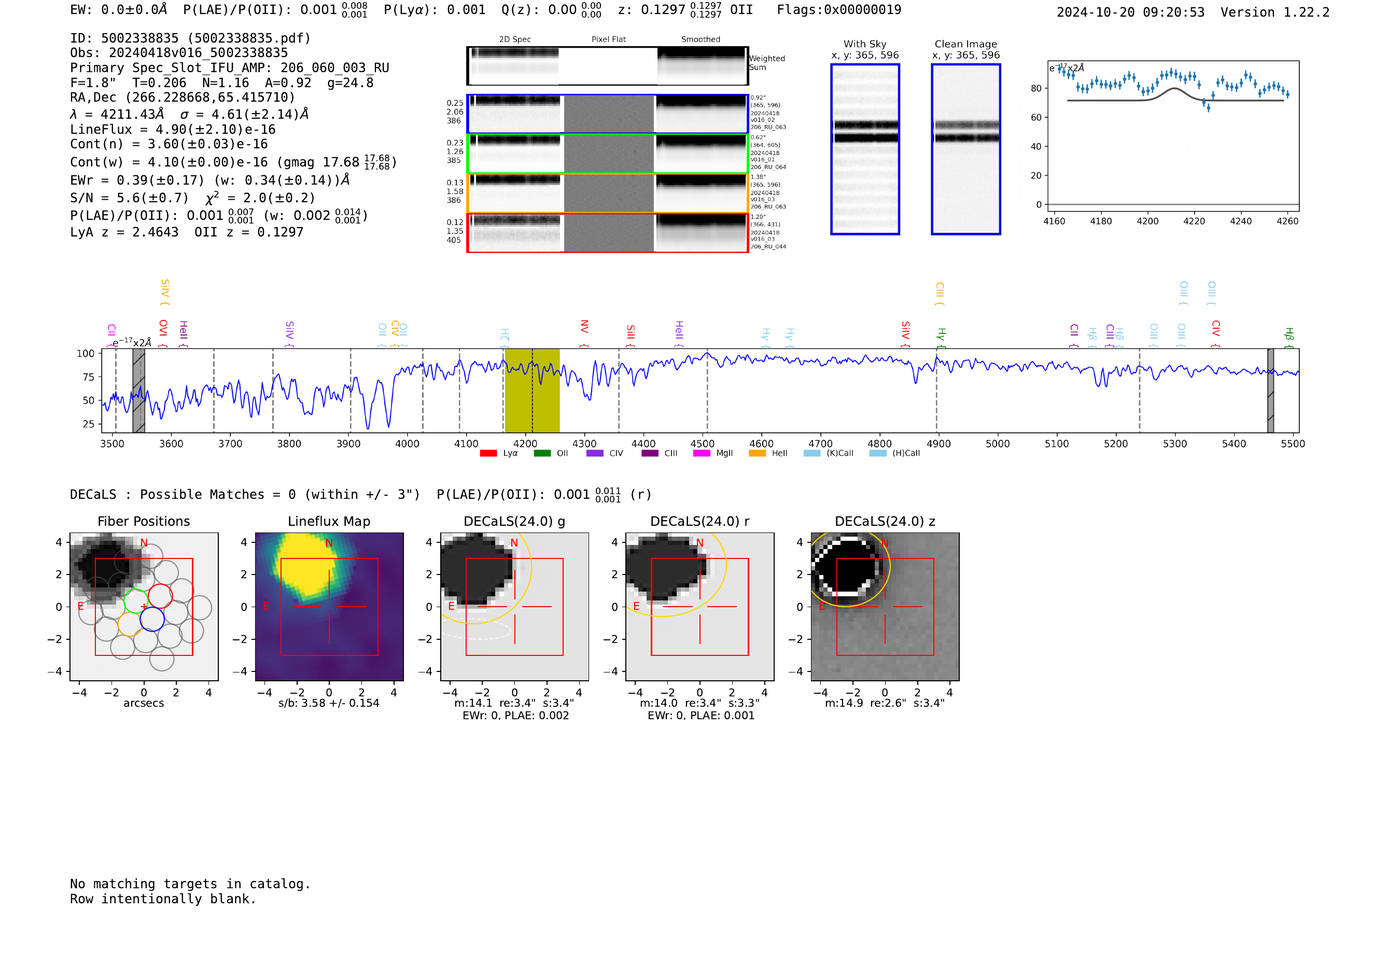The image size is (1400, 953).
Task: Click the red Lyα legend swatch
Action: tap(488, 453)
